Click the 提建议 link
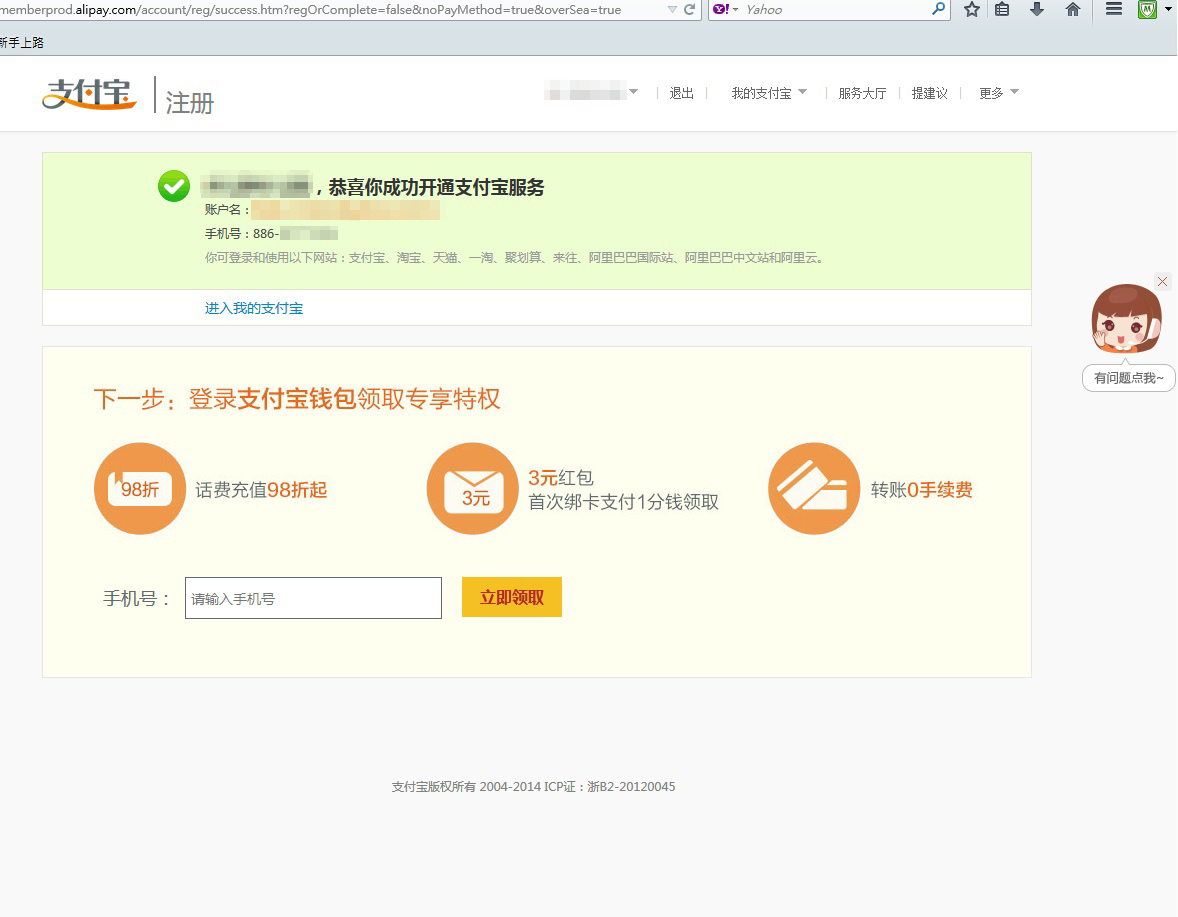This screenshot has height=917, width=1178. (929, 93)
